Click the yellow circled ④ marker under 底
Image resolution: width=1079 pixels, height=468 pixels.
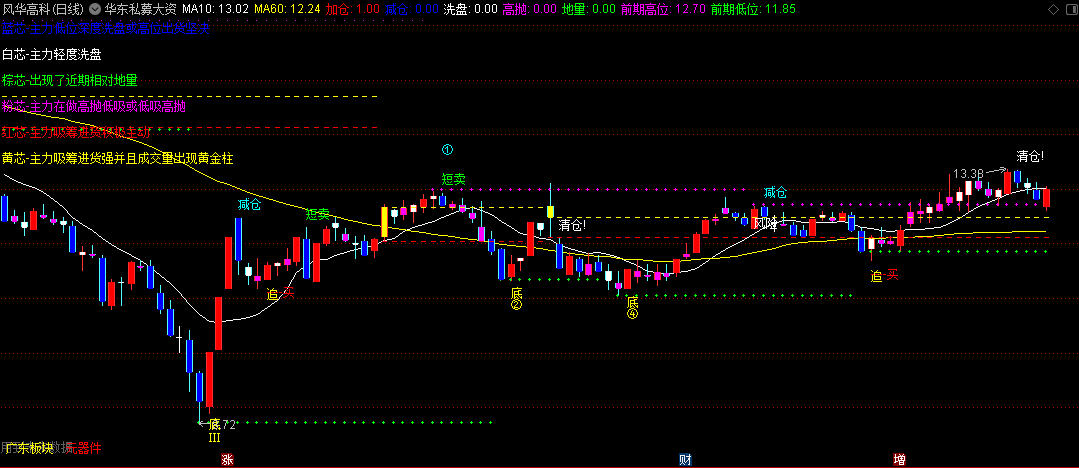632,314
